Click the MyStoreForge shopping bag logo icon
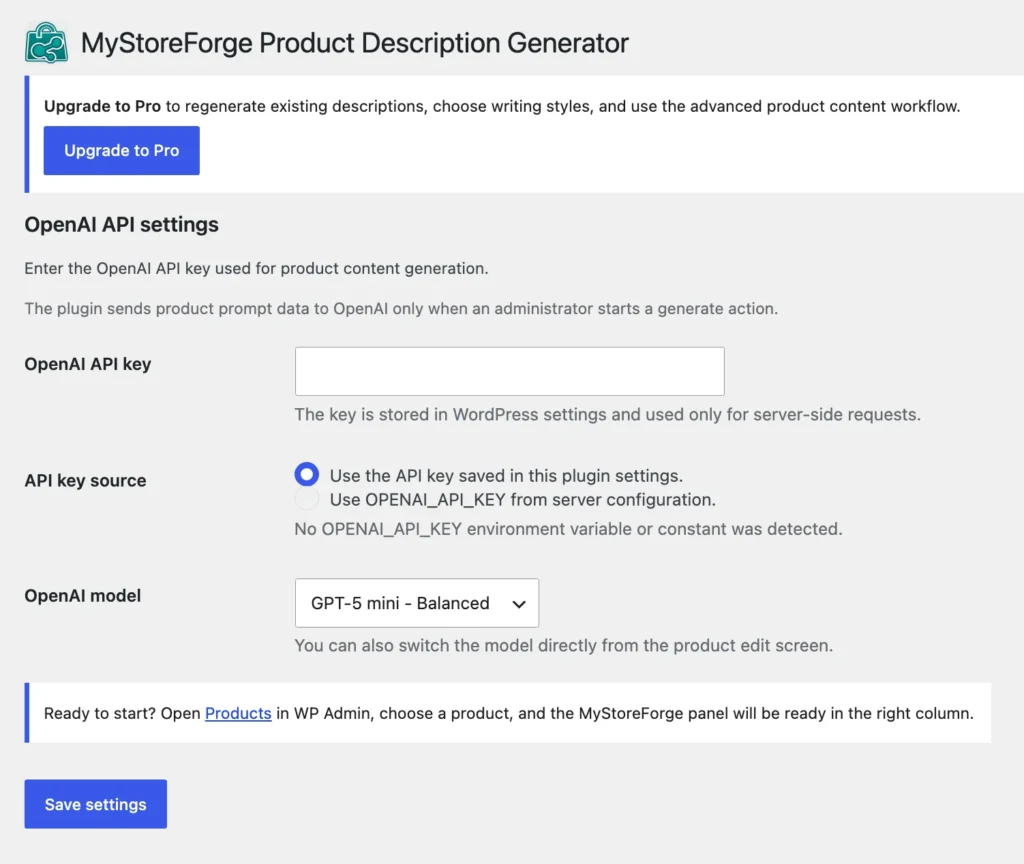 pos(46,42)
